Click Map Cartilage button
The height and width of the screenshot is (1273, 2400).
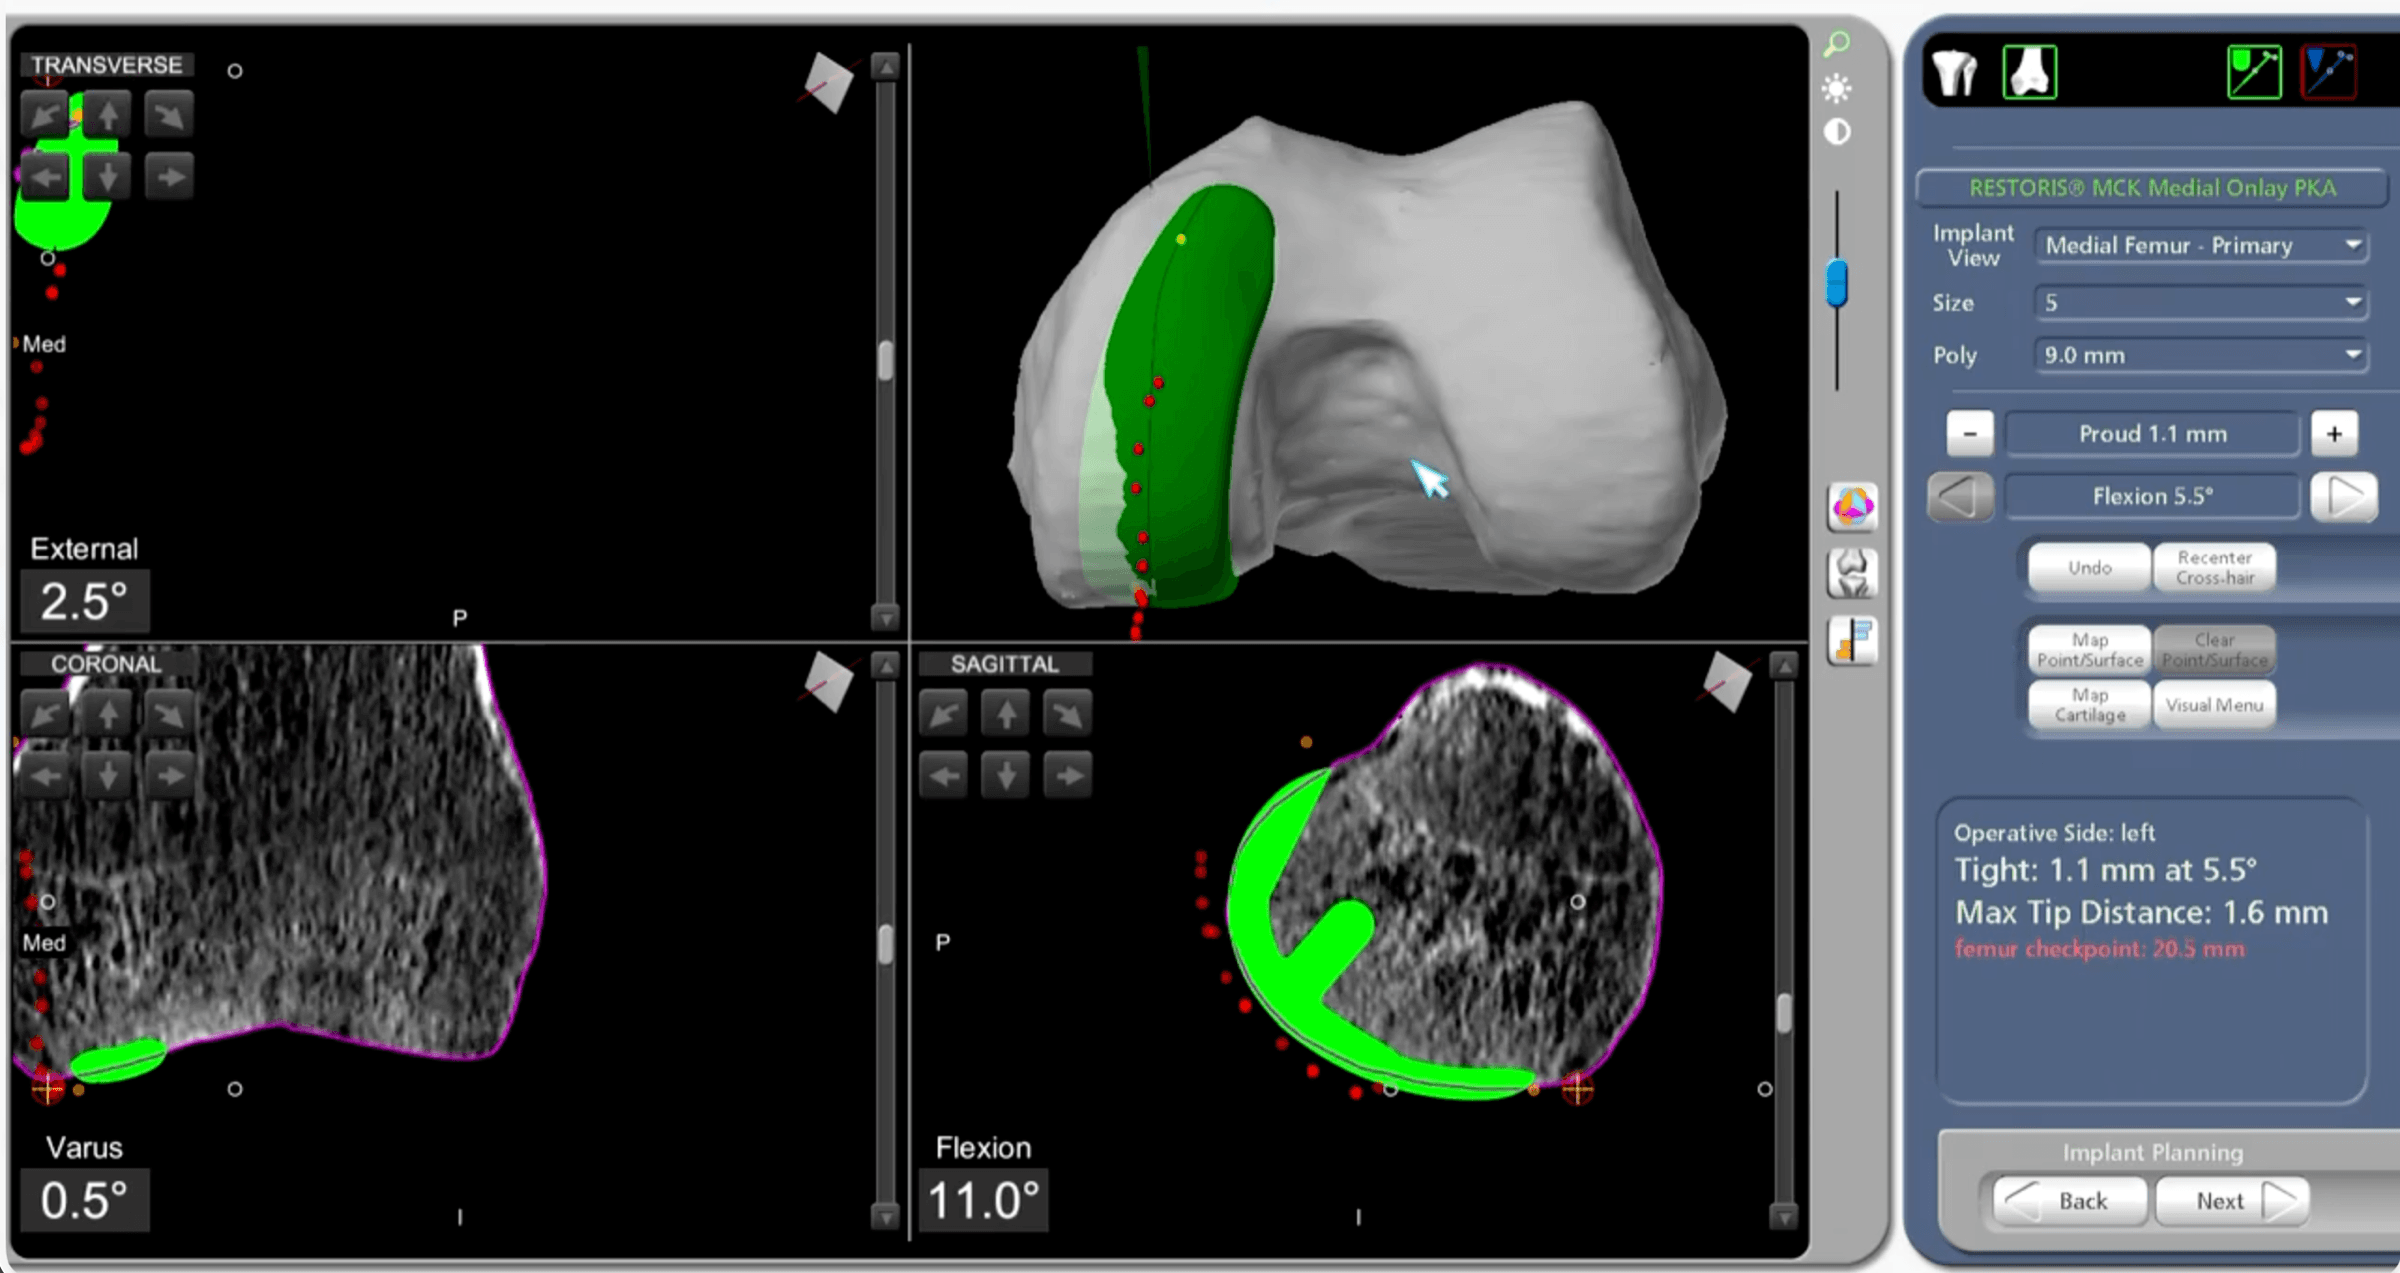[x=2089, y=705]
